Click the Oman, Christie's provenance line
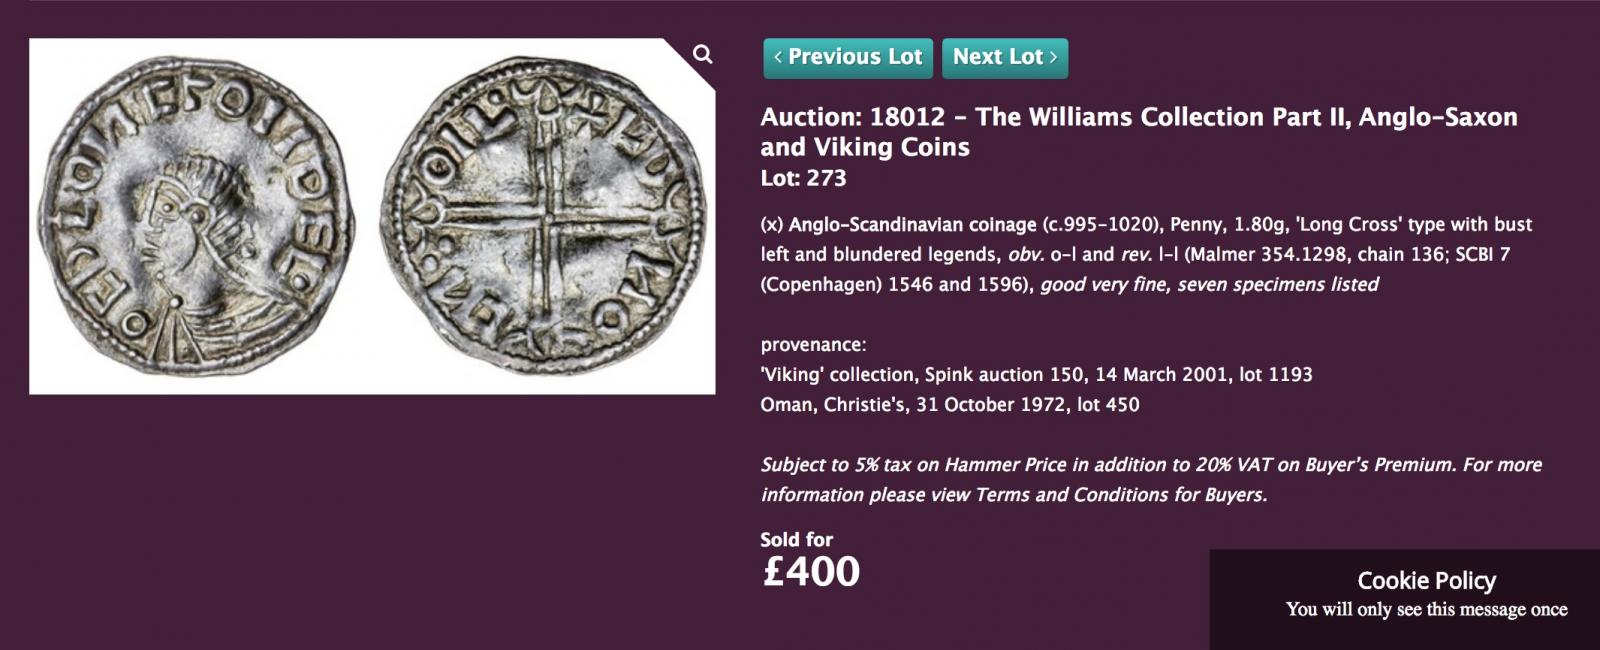Screen dimensions: 1600x650 [x=950, y=404]
